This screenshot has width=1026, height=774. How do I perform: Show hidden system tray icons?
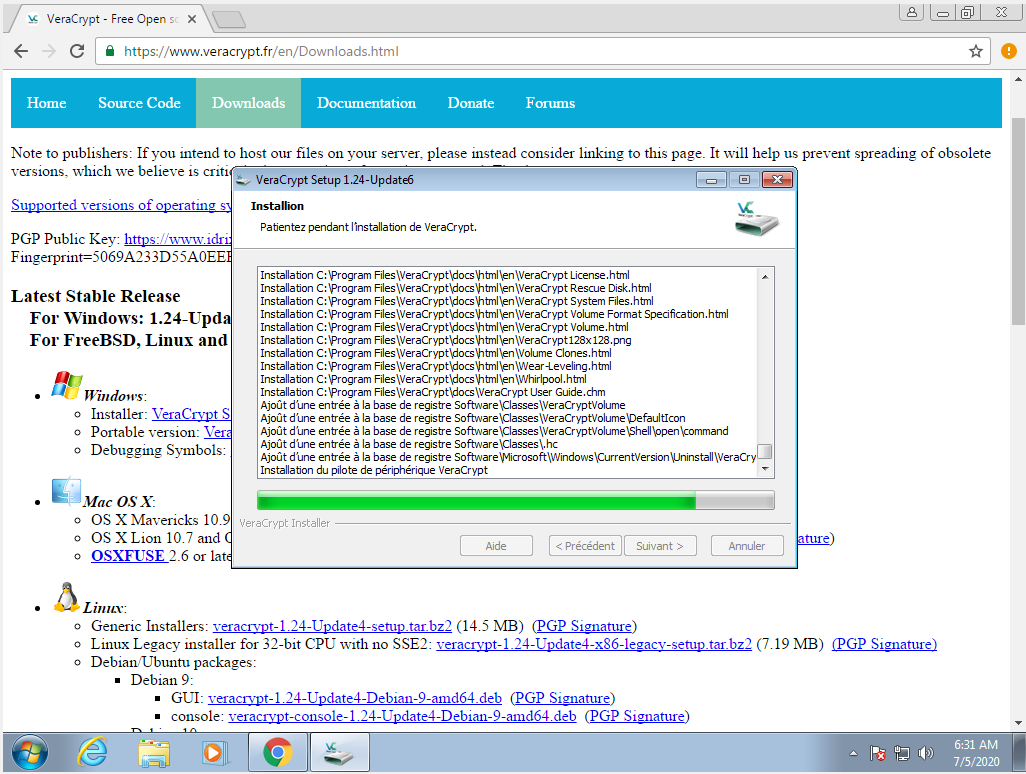[x=853, y=753]
